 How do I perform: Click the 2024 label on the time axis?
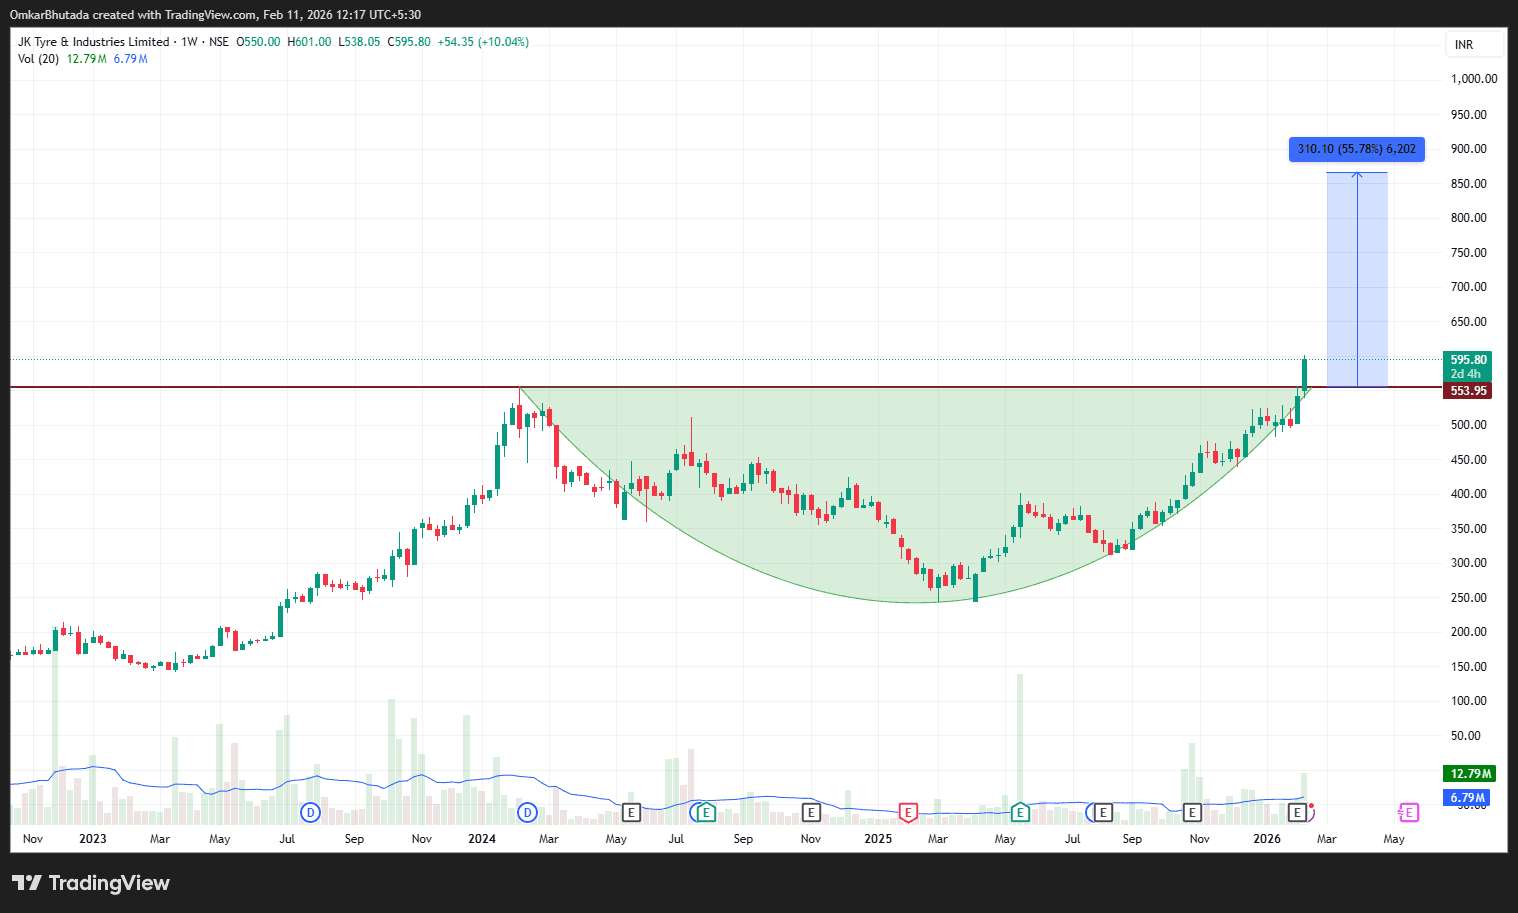482,839
